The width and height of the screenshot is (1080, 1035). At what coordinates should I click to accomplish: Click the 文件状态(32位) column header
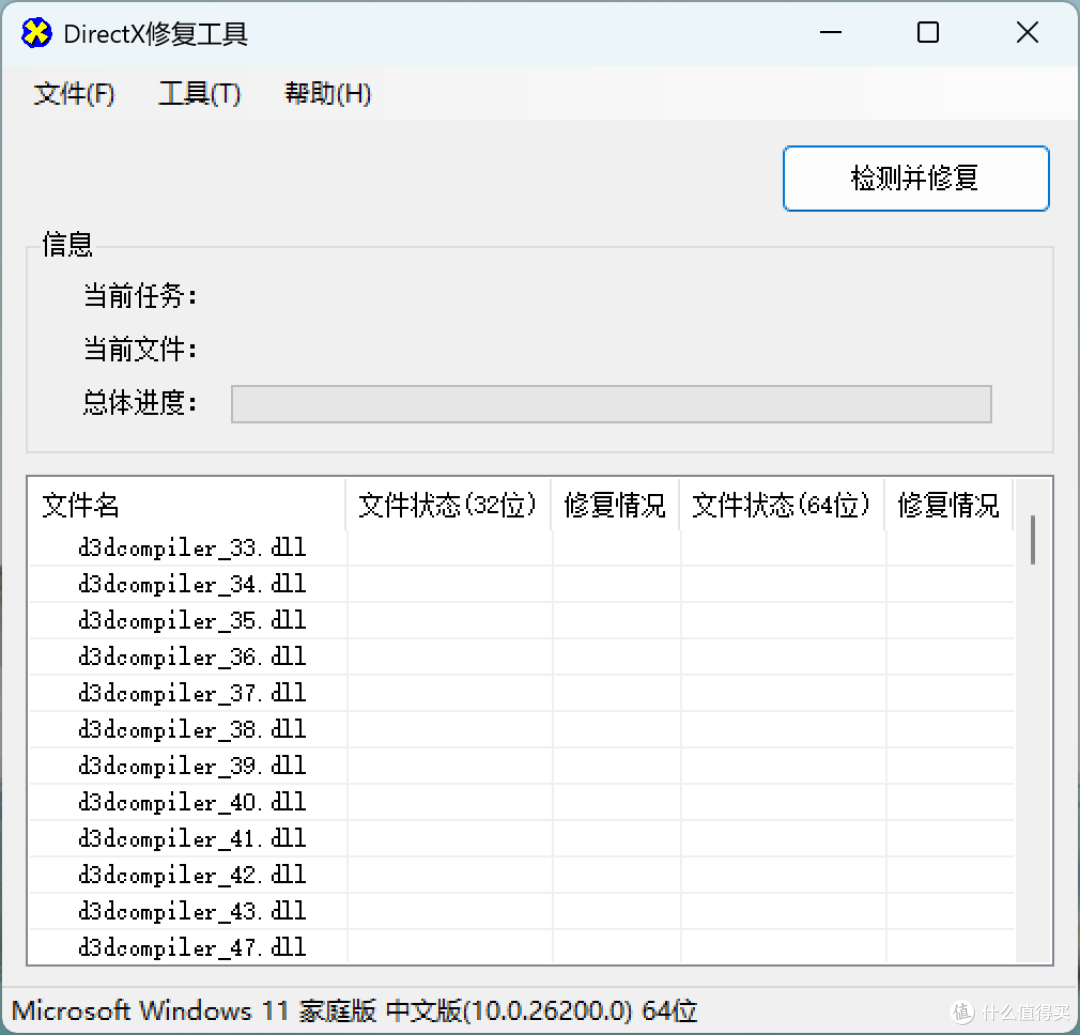[x=448, y=505]
